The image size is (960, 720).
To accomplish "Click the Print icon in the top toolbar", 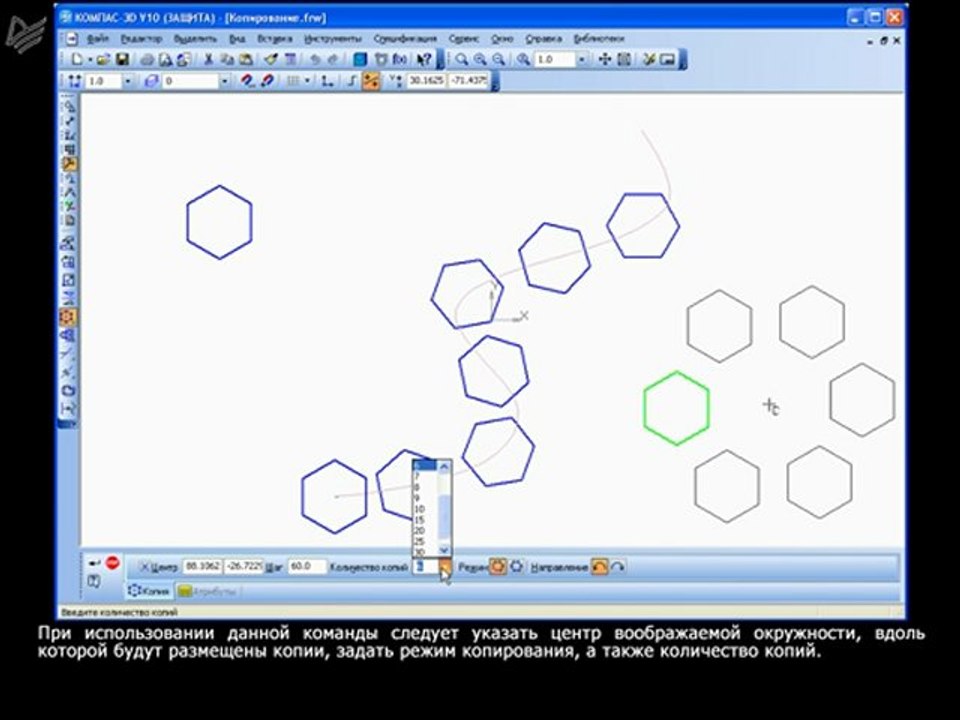I will [x=147, y=59].
